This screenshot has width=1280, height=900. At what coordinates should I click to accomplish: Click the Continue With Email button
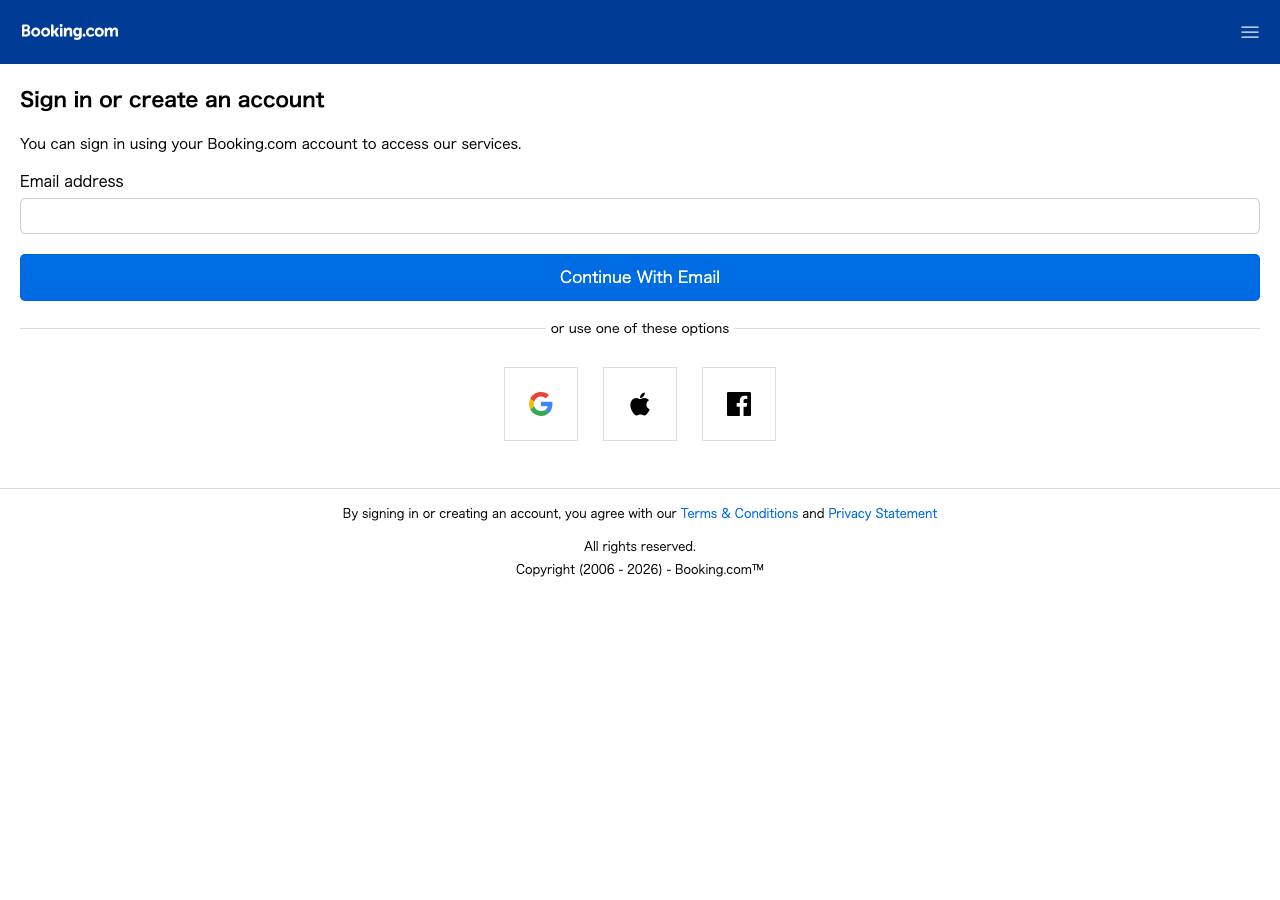[x=640, y=277]
